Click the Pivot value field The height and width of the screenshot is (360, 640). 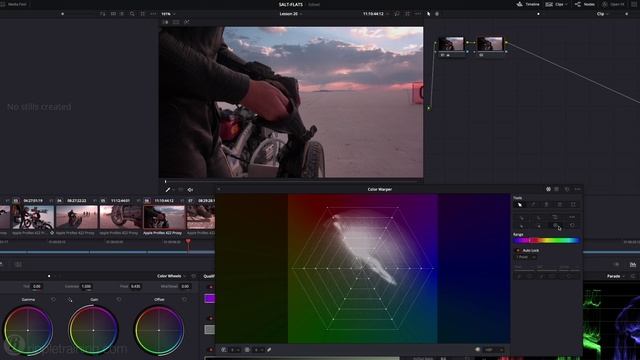[136, 287]
